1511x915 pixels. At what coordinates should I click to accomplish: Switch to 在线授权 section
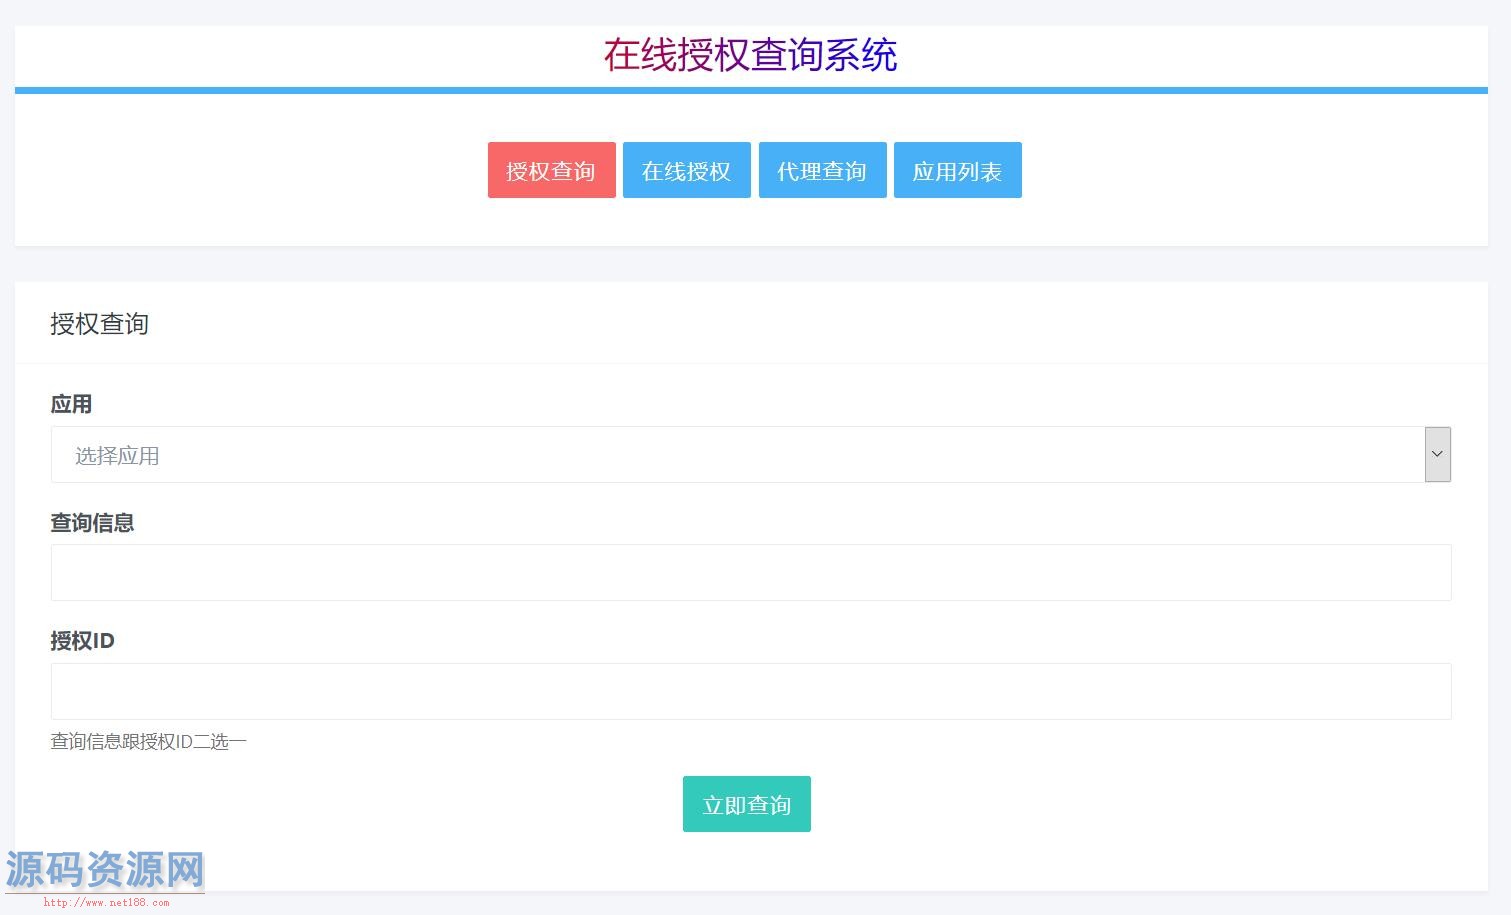[x=687, y=170]
